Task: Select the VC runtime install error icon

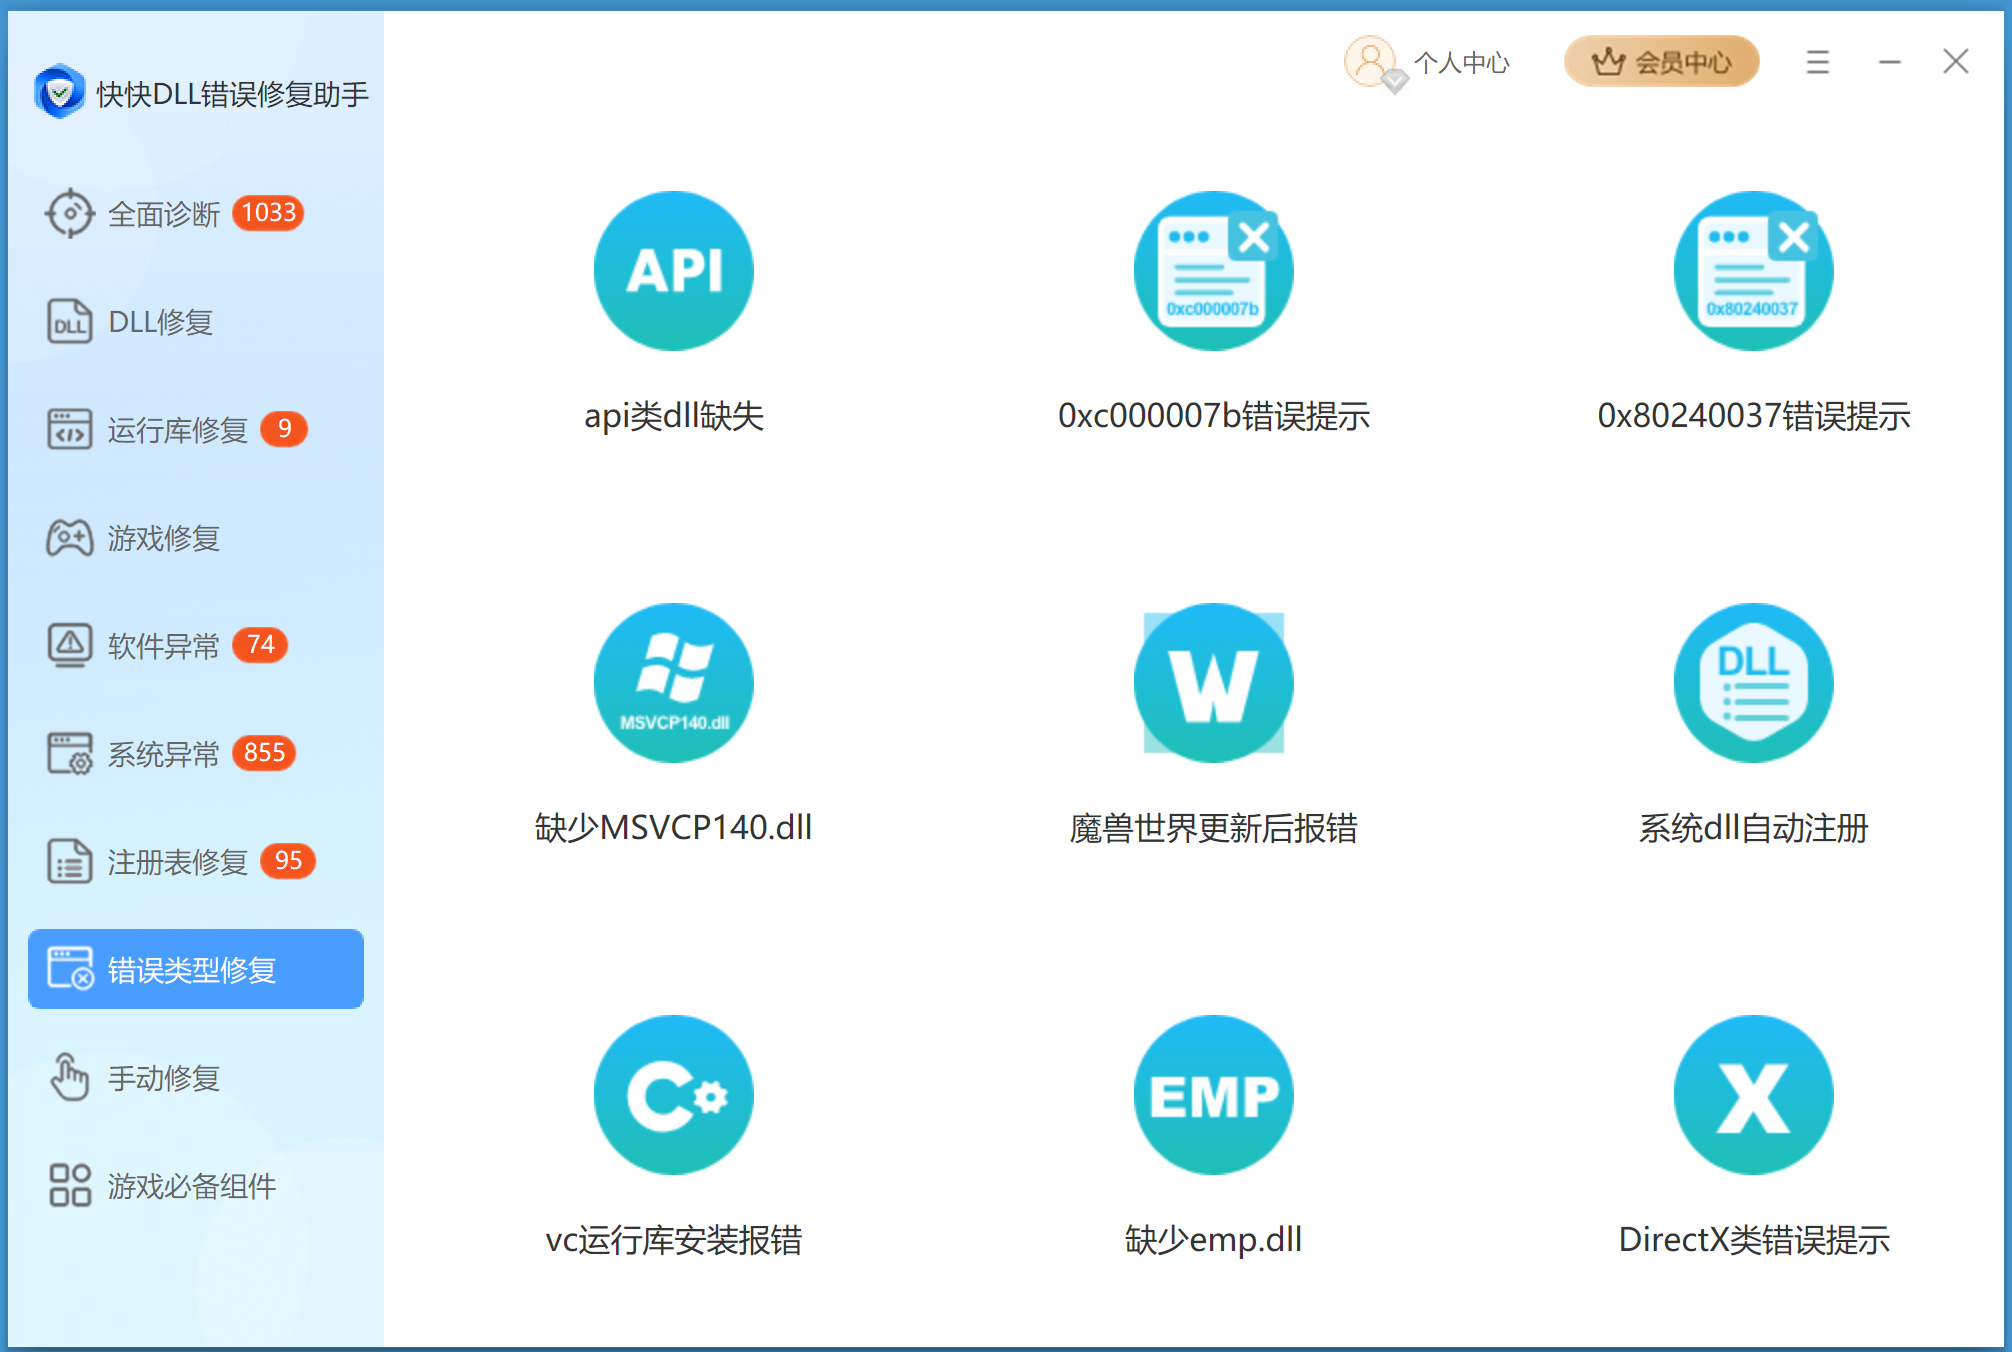Action: point(673,1095)
